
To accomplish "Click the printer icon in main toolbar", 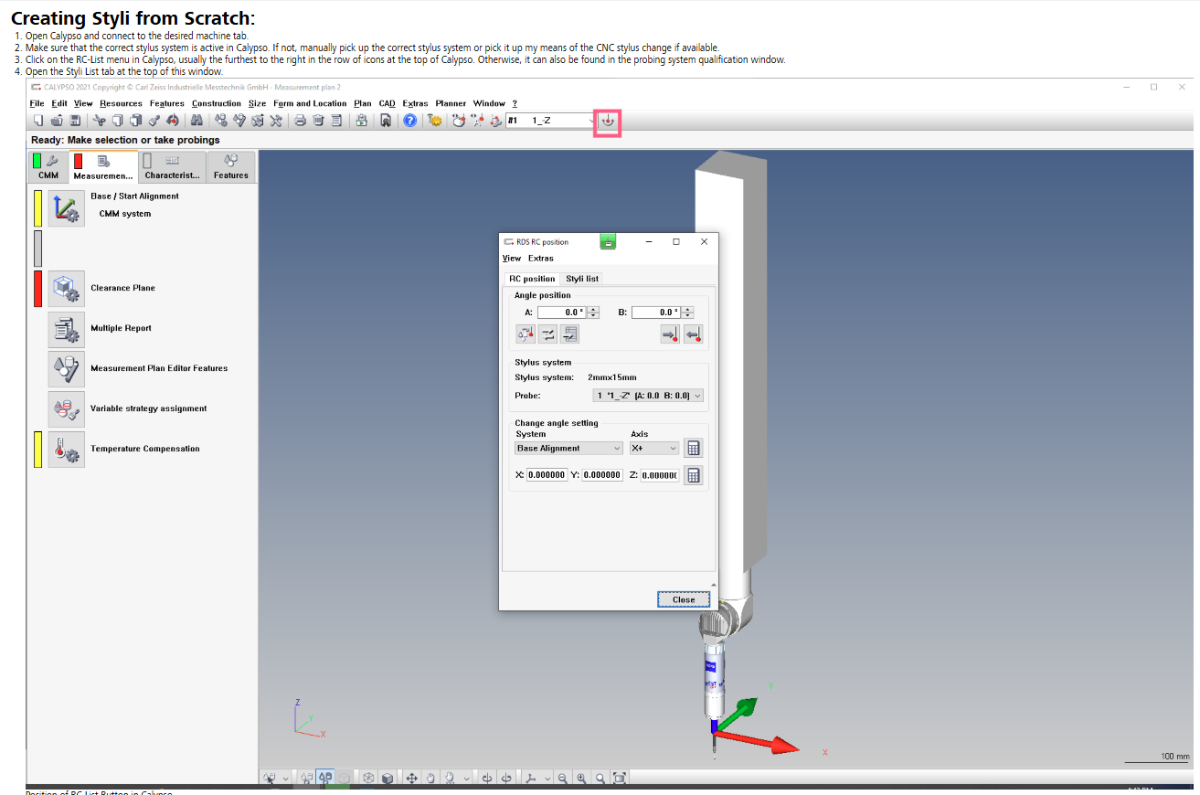I will pos(299,121).
